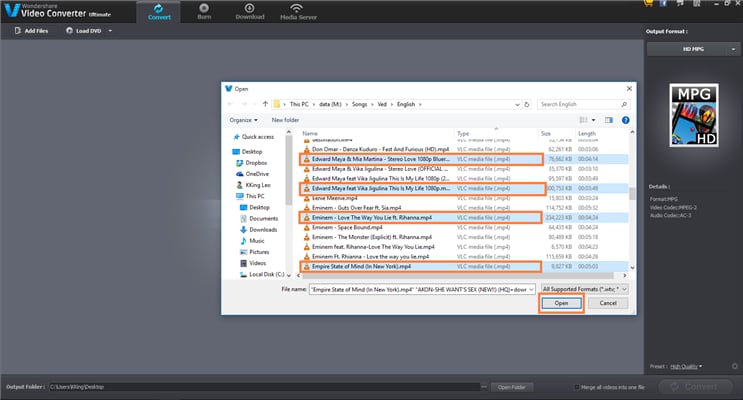Click the MPG HD format thumbnail
The height and width of the screenshot is (400, 743).
[694, 115]
